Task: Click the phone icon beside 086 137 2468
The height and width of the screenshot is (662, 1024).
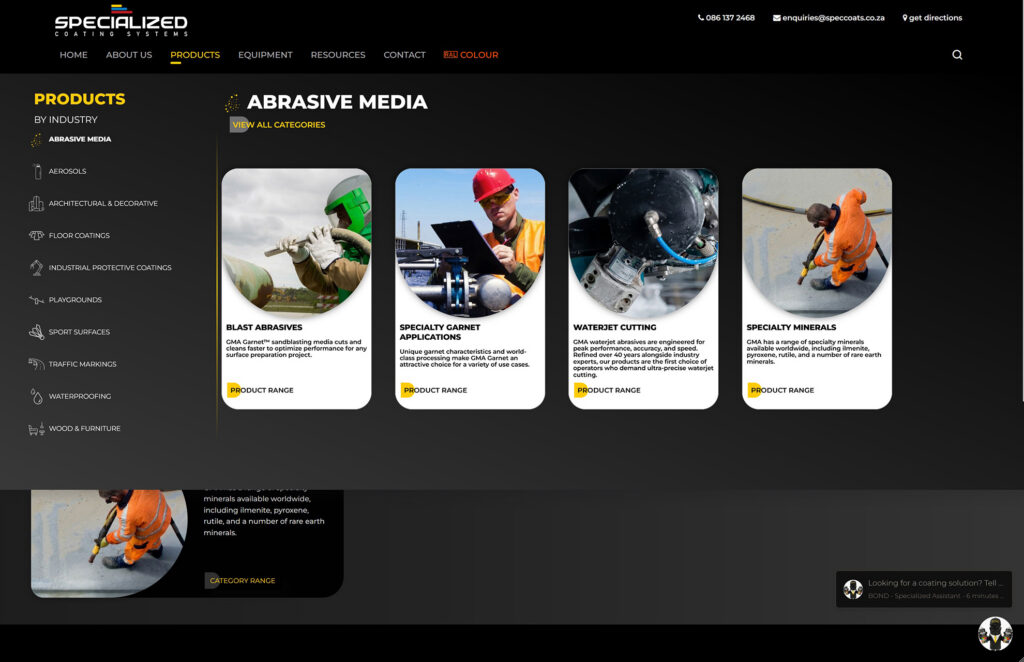Action: tap(701, 18)
